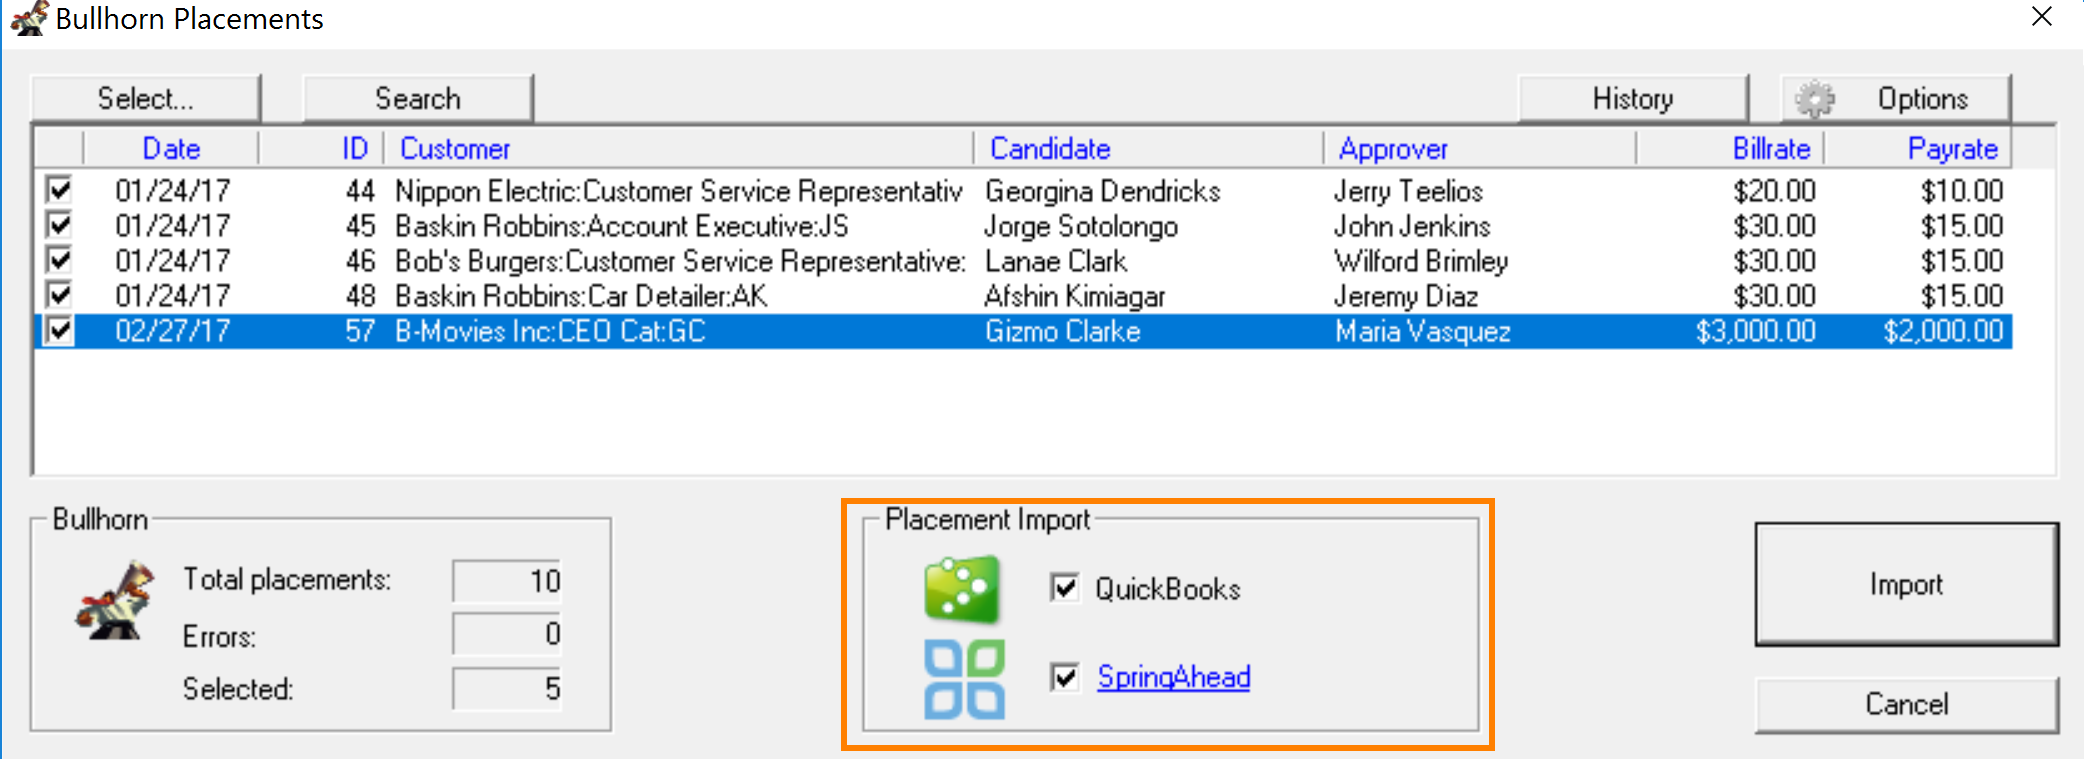Click the Search button

[418, 98]
